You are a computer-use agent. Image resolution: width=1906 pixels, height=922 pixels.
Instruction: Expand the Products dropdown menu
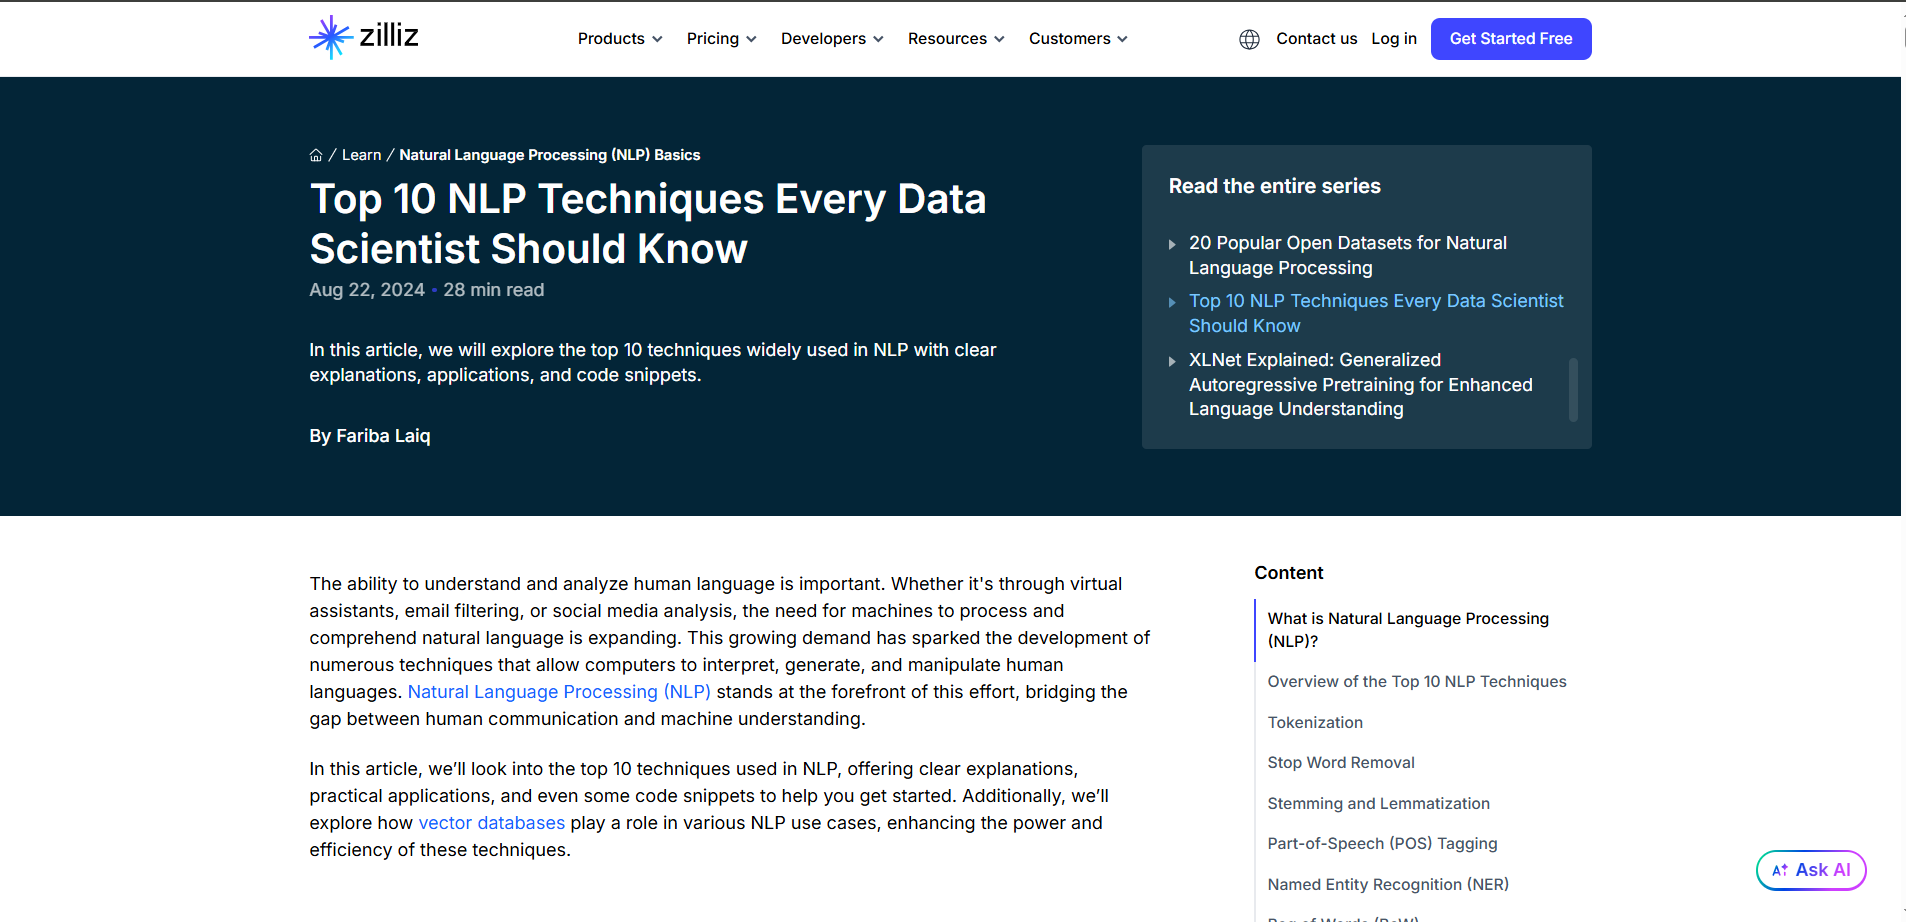pyautogui.click(x=620, y=39)
